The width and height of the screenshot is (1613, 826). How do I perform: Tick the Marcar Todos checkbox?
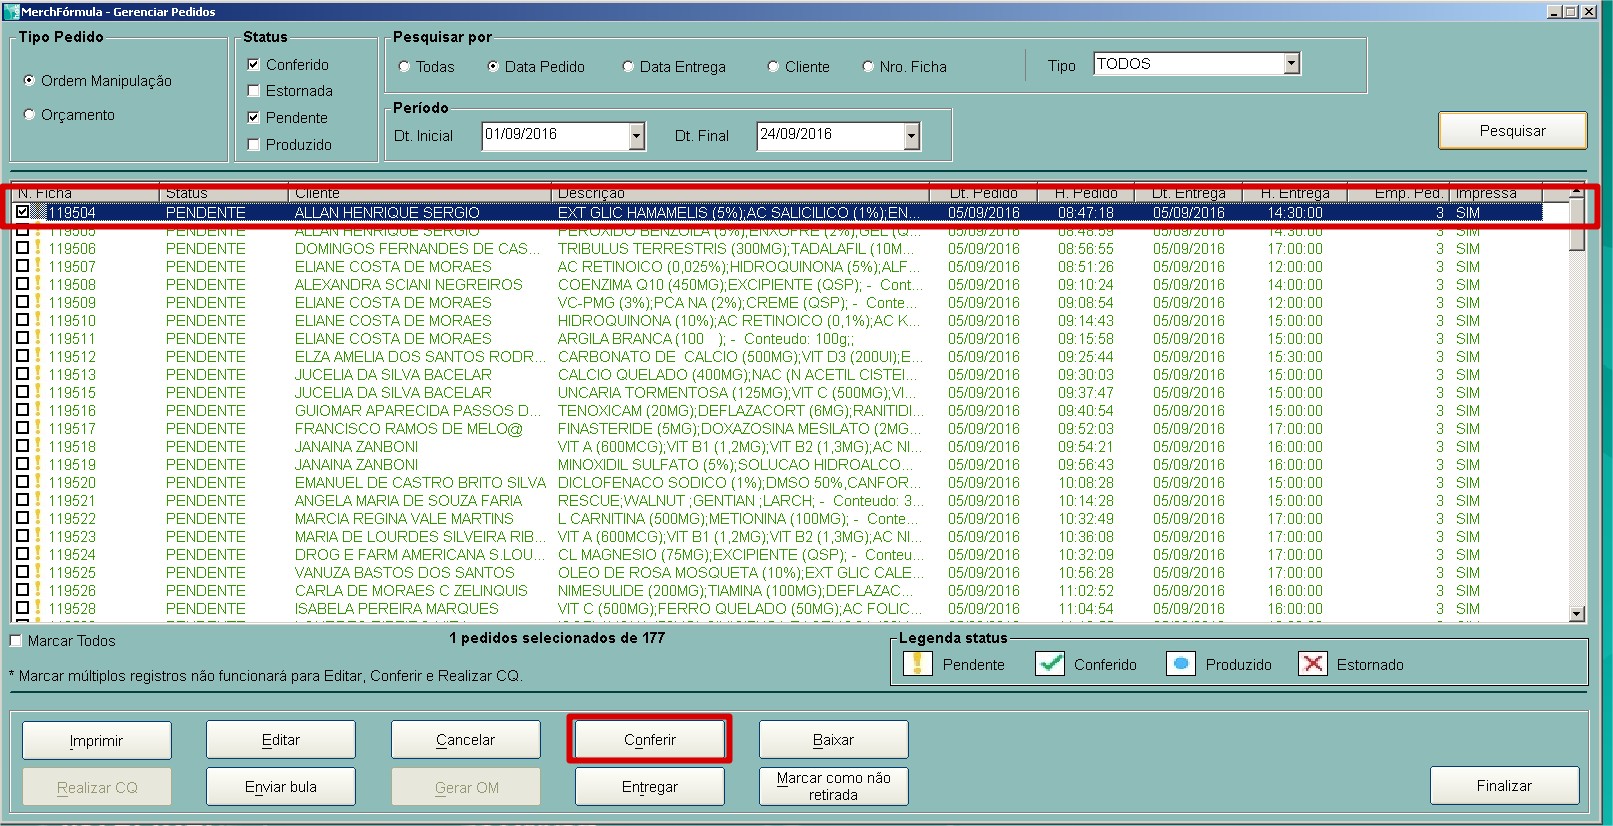16,641
